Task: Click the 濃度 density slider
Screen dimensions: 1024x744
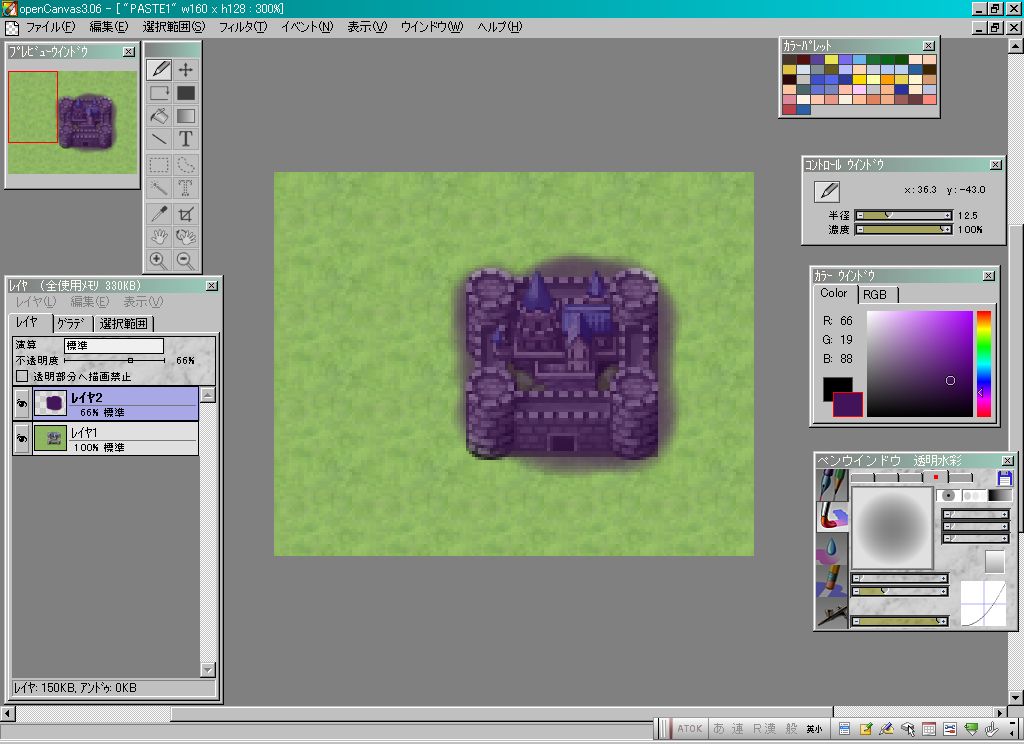Action: coord(903,229)
